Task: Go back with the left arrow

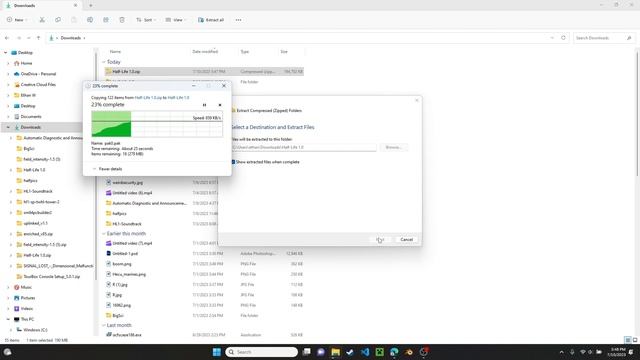Action: click(x=7, y=38)
